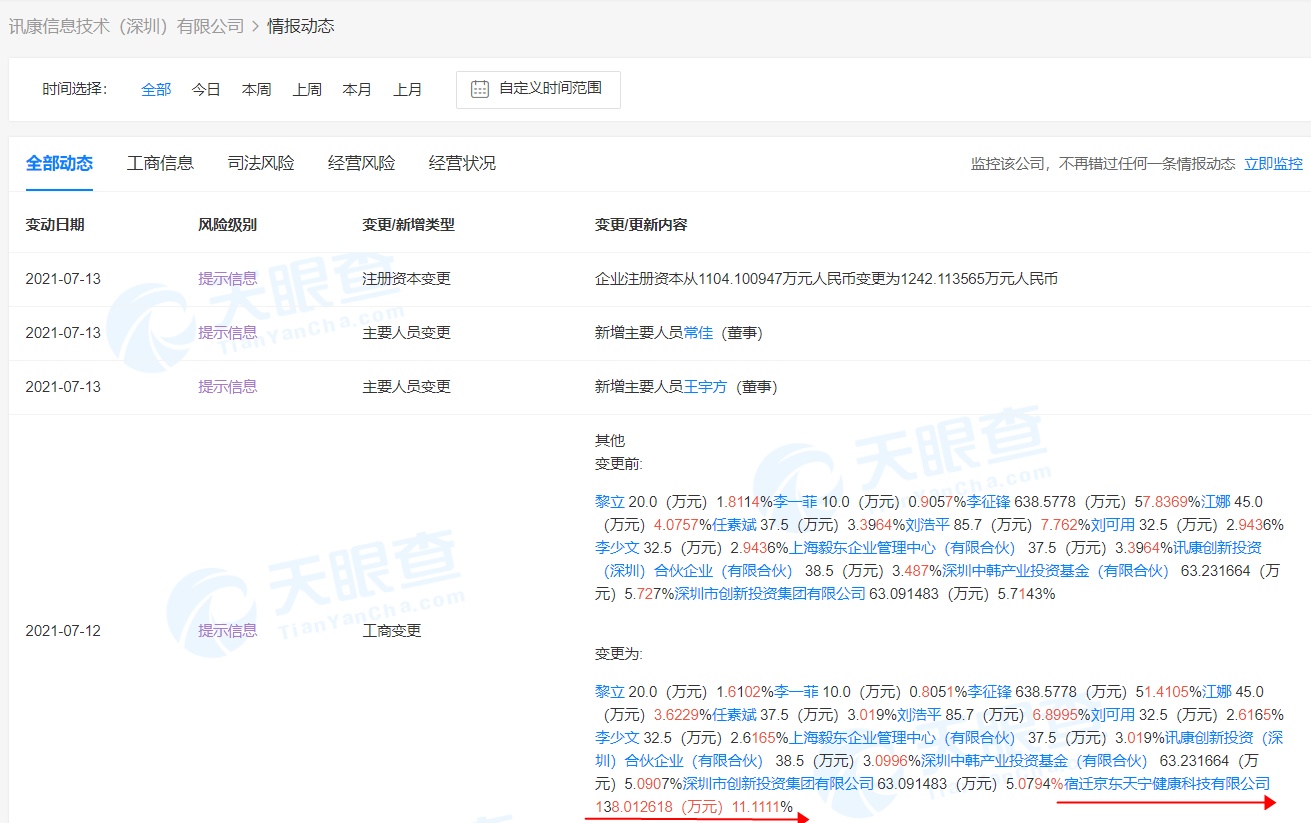Open 李征锋 link in the 变更为 section
Viewport: 1311px width, 823px height.
click(988, 692)
